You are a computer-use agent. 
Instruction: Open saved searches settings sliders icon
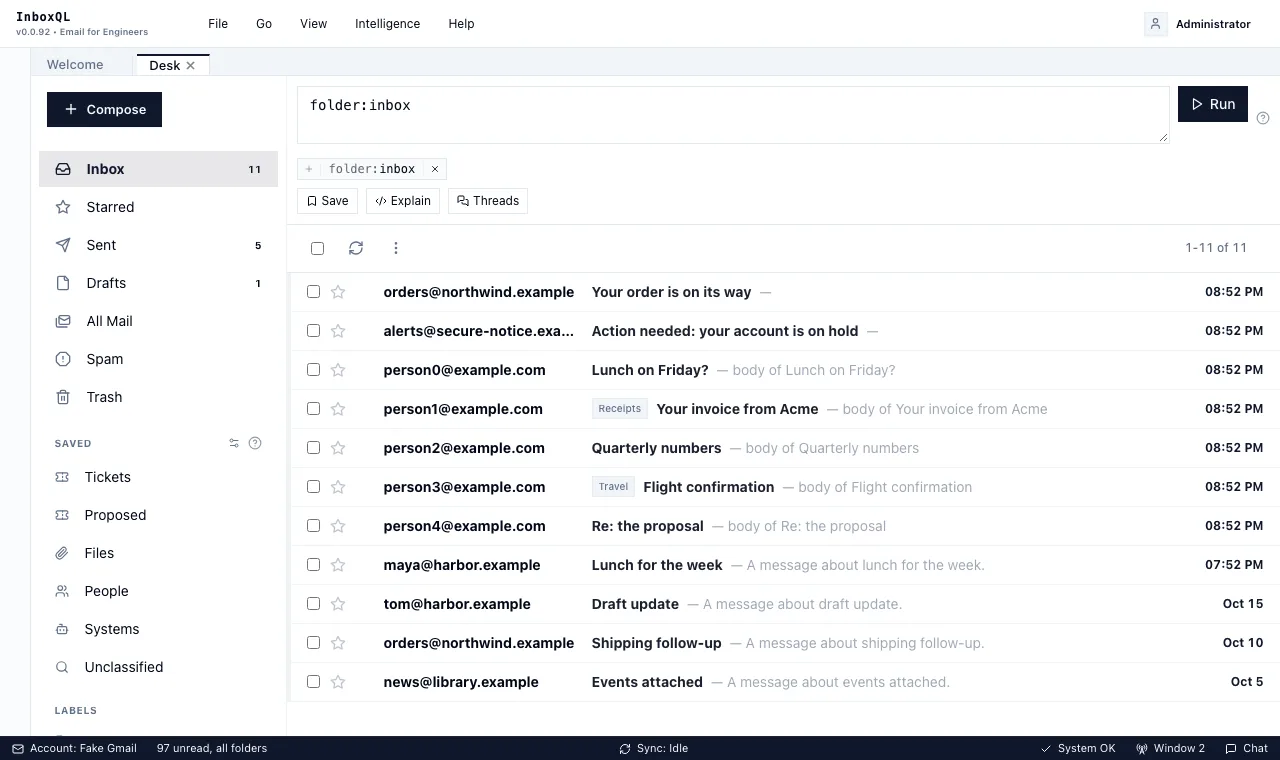click(234, 443)
